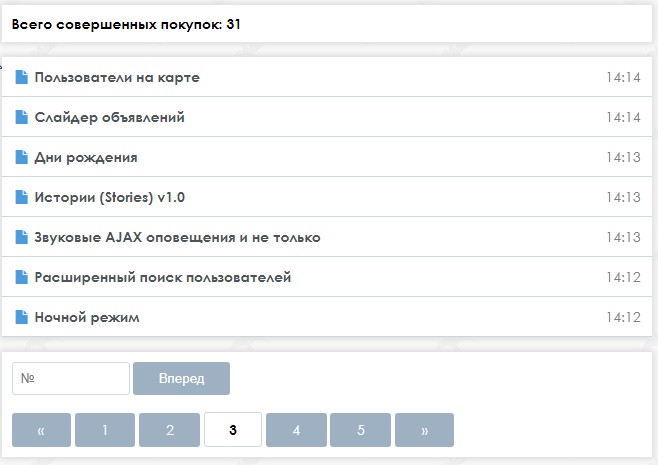Click file icon beside Слайдер объявлений
Screen dimensions: 658x465
tap(21, 117)
